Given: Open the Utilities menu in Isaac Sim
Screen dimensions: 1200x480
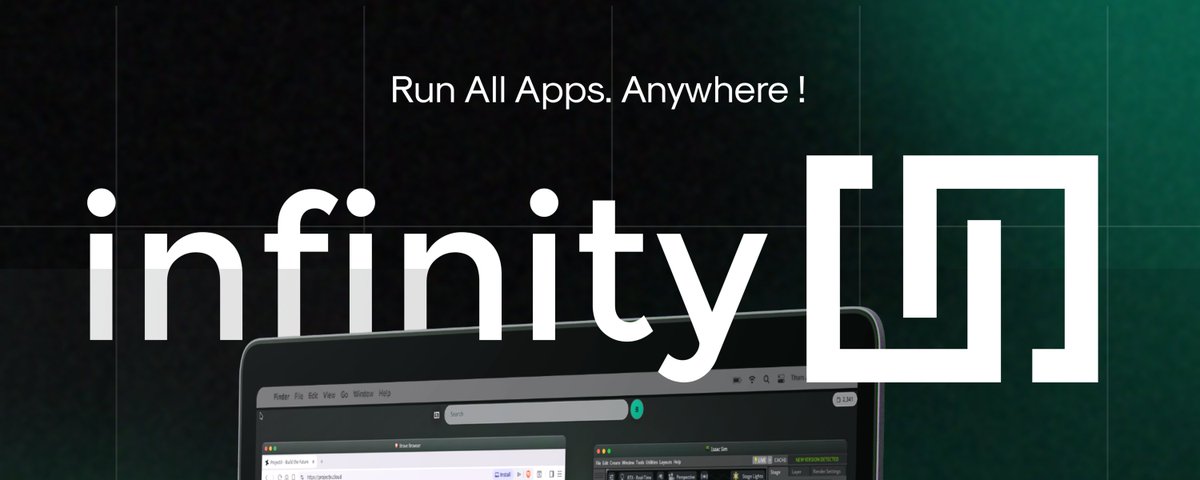Looking at the screenshot, I should click(x=651, y=462).
